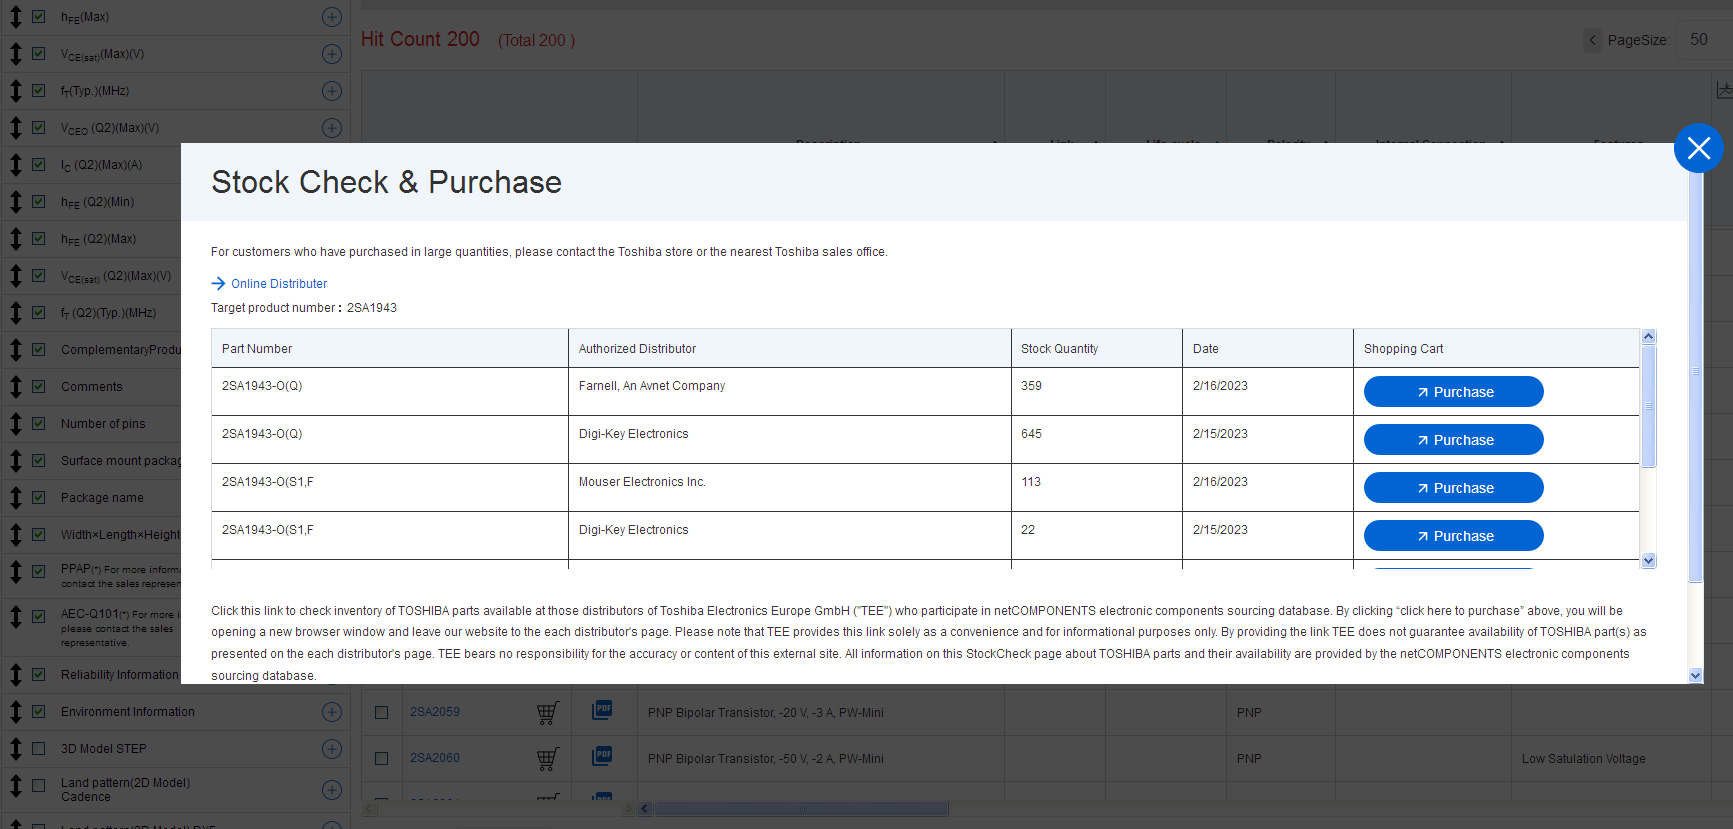Open the Online Distributer link
The image size is (1733, 829).
(278, 284)
